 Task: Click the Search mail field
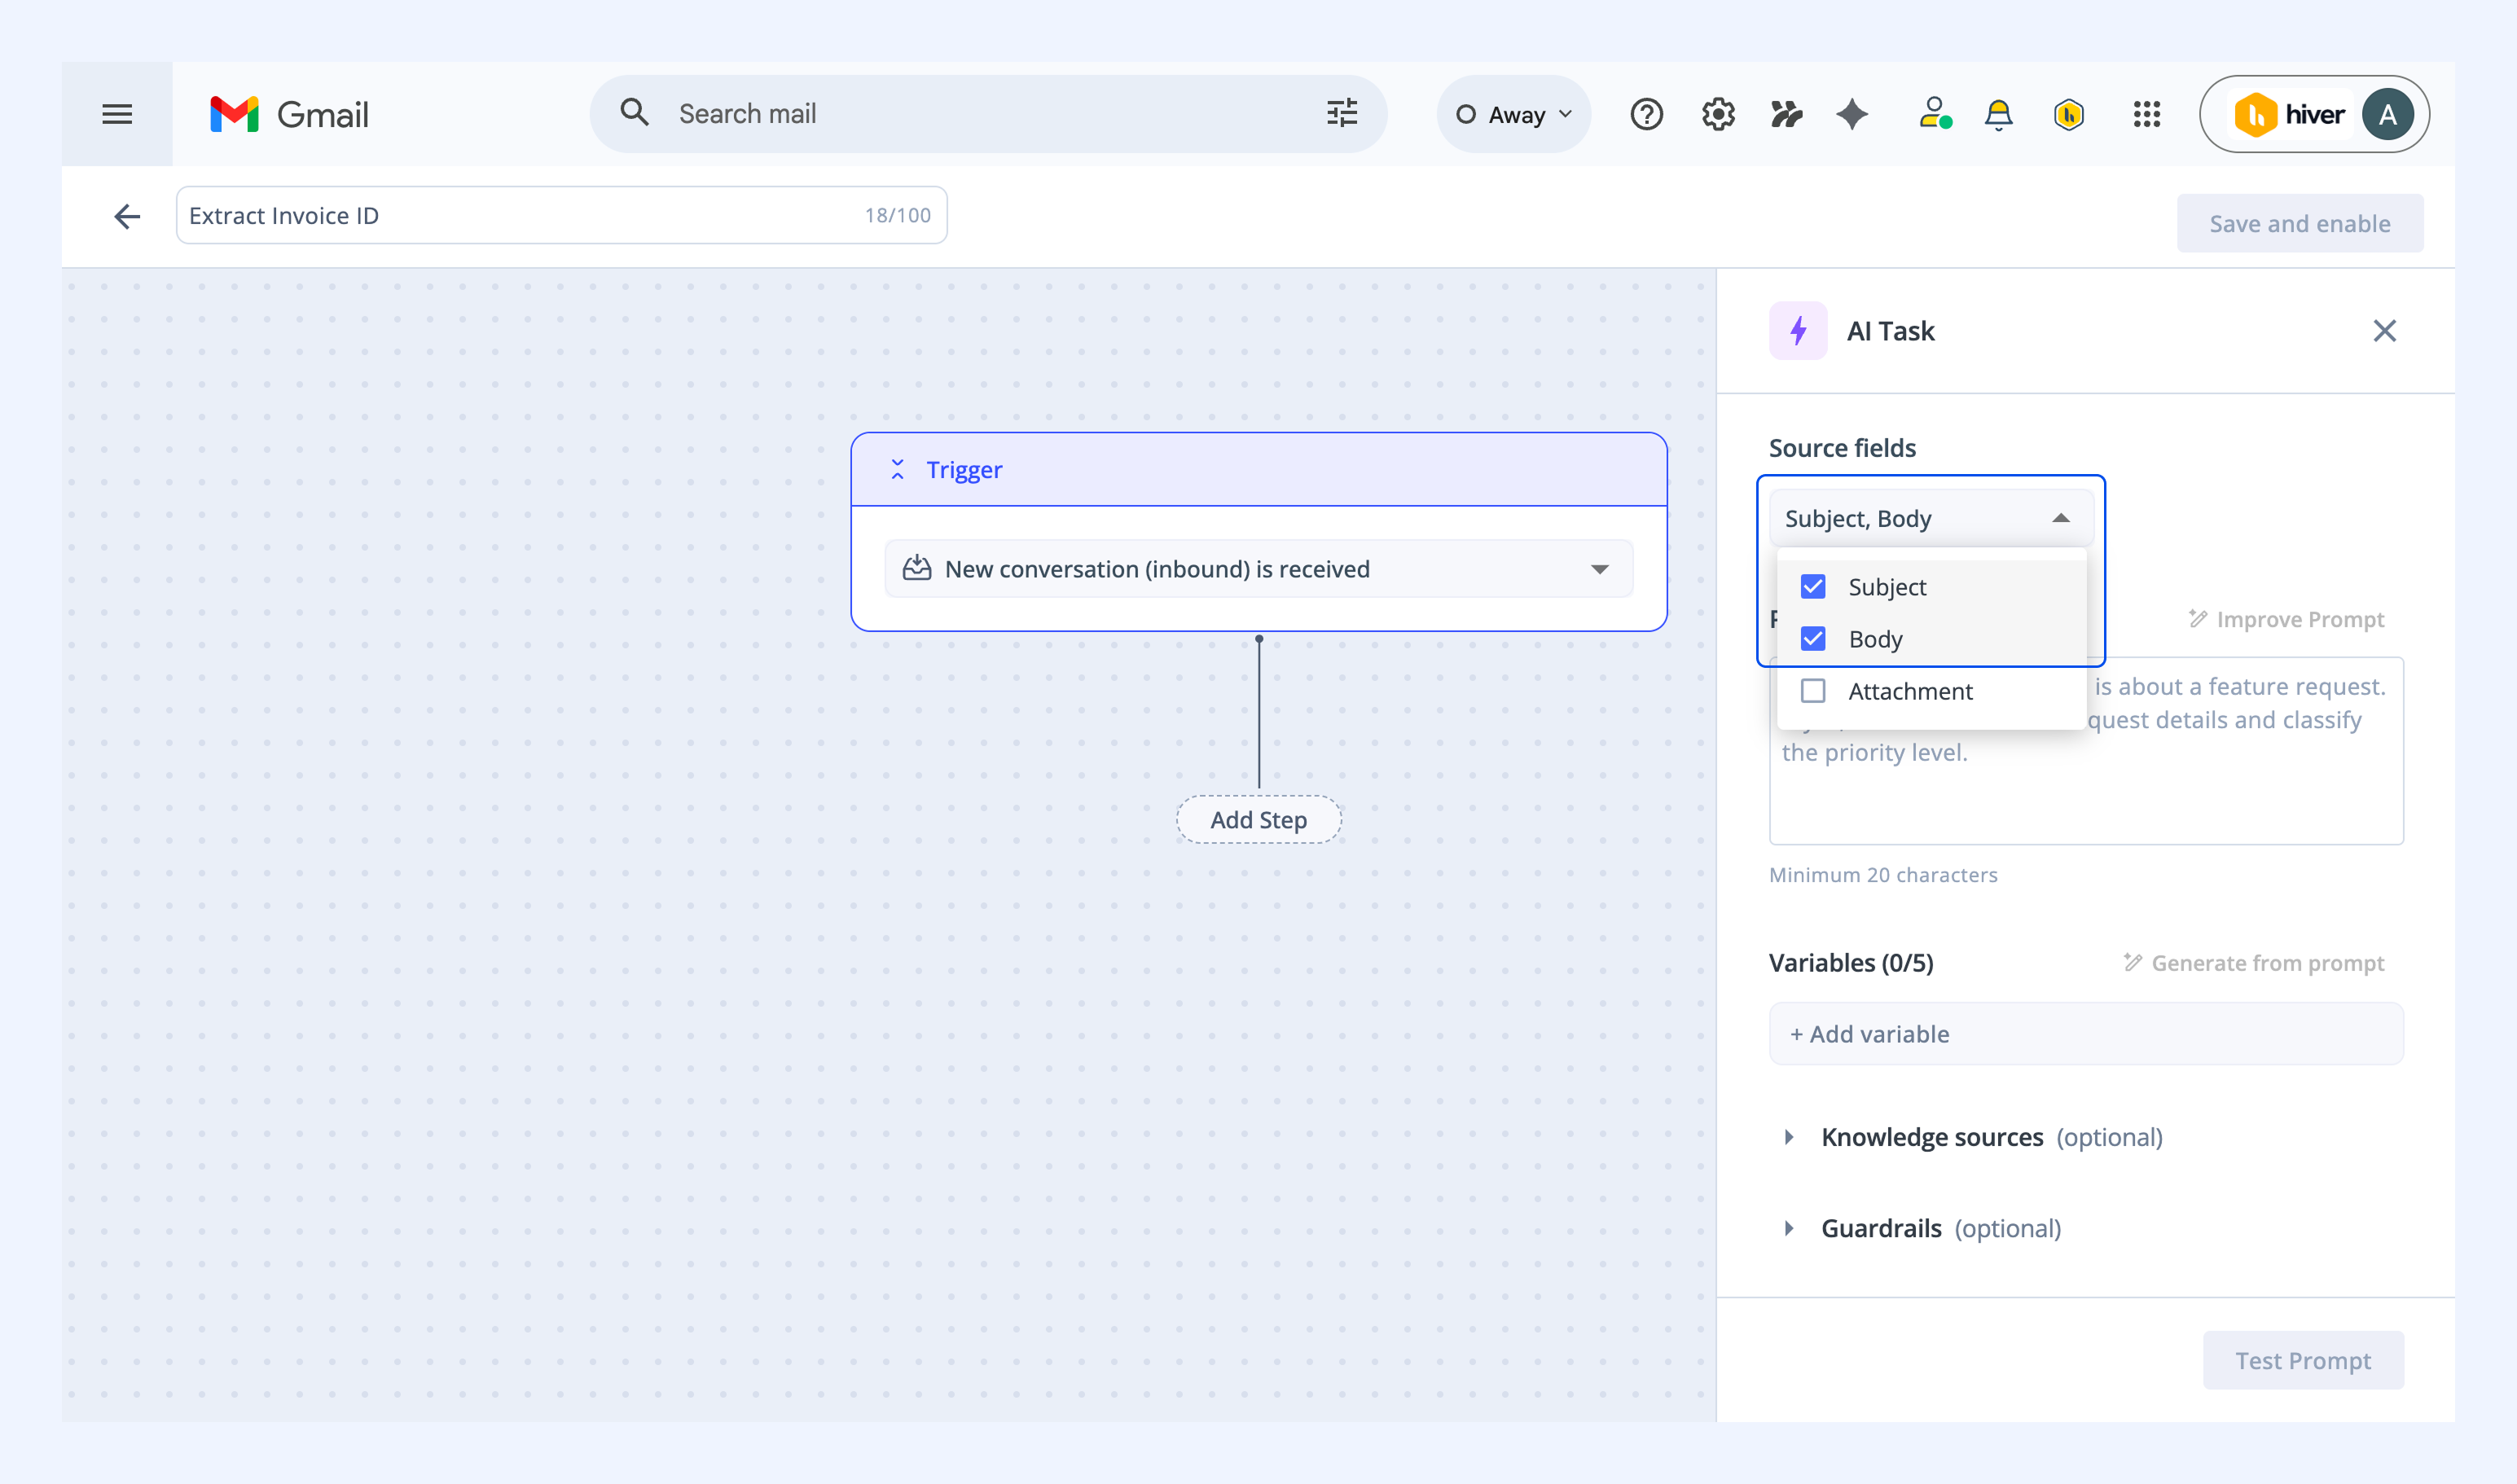[987, 114]
